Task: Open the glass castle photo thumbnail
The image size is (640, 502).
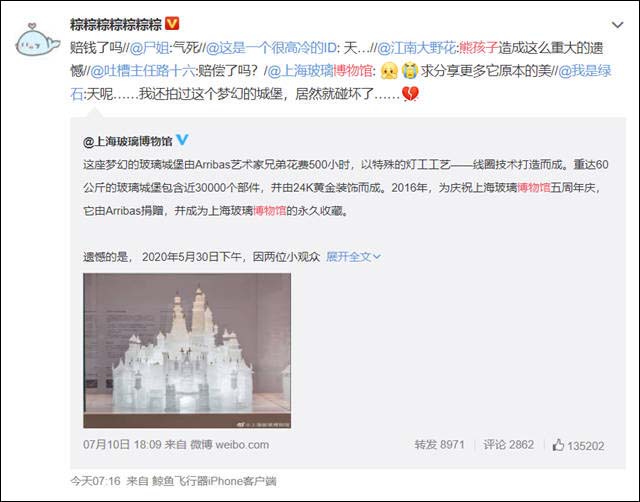Action: pos(187,351)
